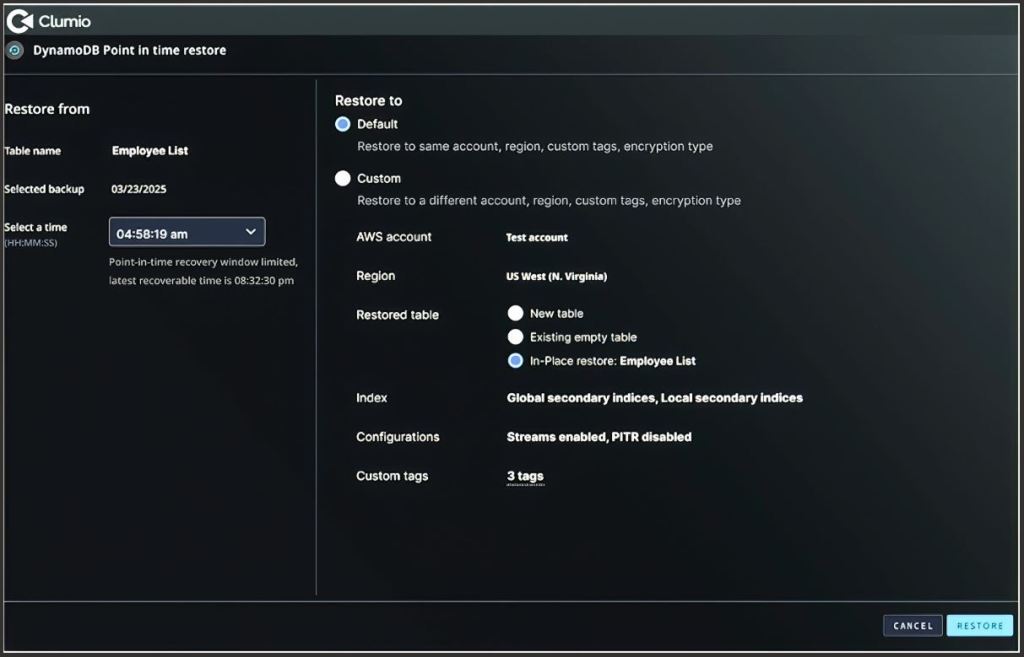Click the DynamoDB Point in time restore title
The width and height of the screenshot is (1024, 657).
coord(129,50)
